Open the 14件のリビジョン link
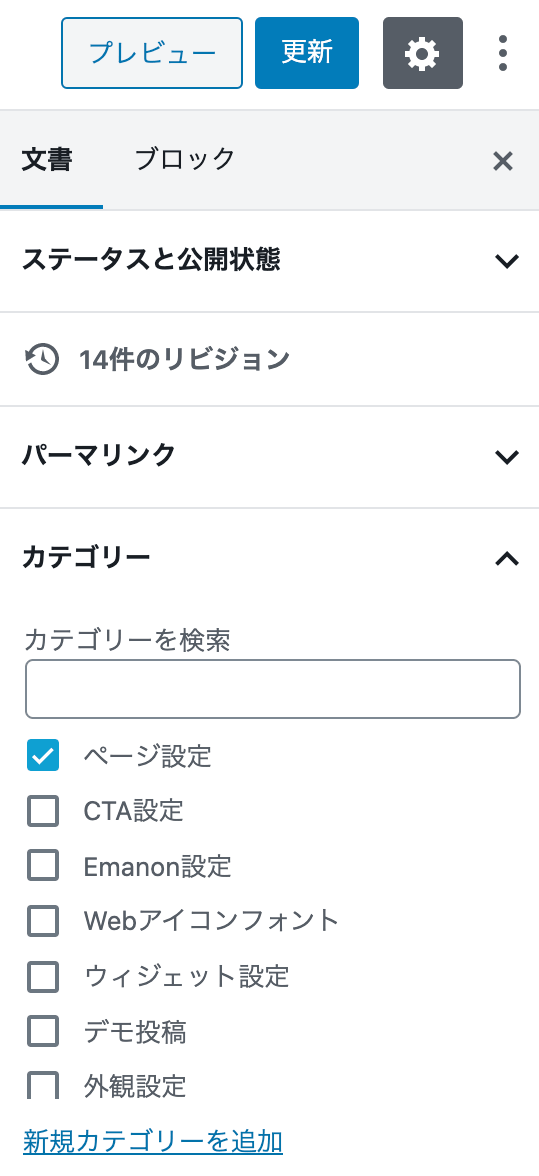The height and width of the screenshot is (1176, 539). click(184, 359)
